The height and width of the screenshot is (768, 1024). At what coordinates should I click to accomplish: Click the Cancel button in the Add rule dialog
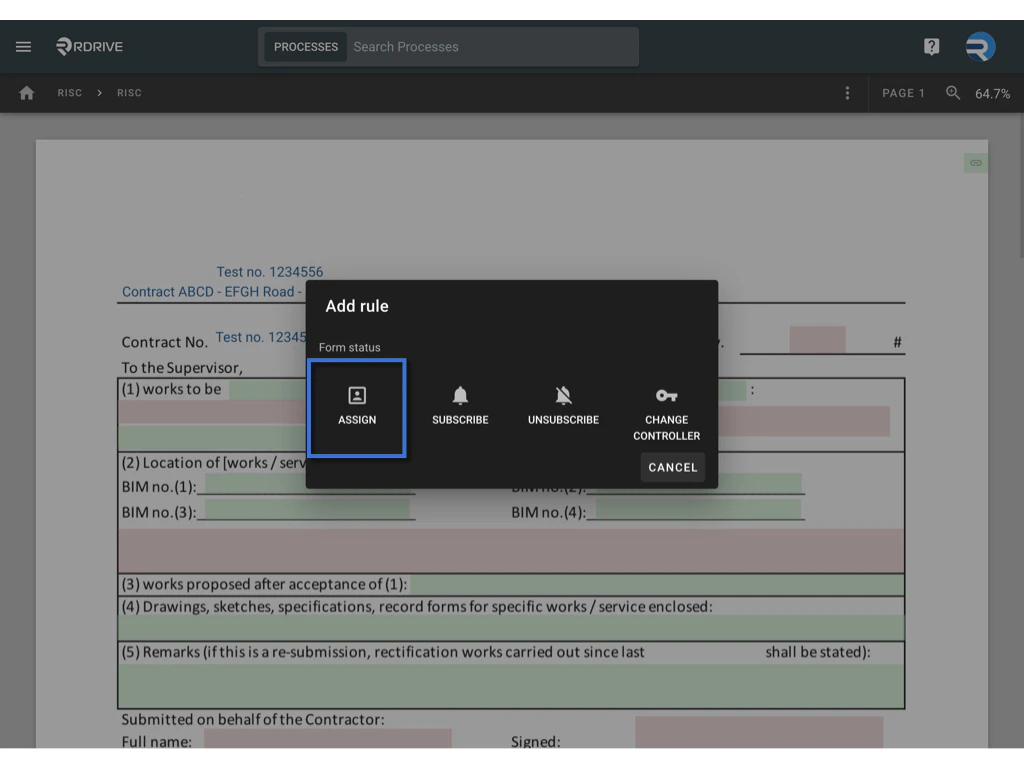click(x=672, y=467)
